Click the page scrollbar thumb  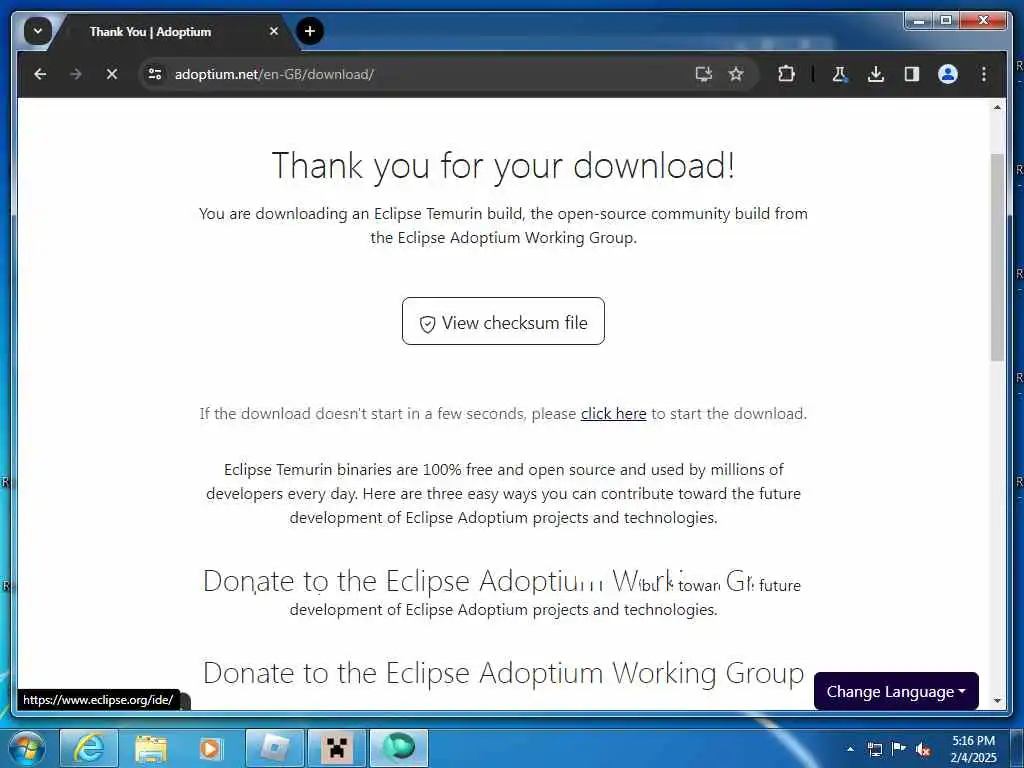(997, 257)
